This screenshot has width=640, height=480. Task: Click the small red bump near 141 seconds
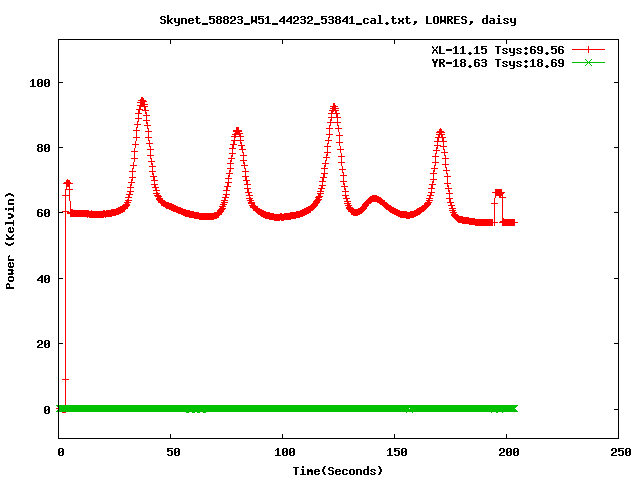tap(375, 200)
